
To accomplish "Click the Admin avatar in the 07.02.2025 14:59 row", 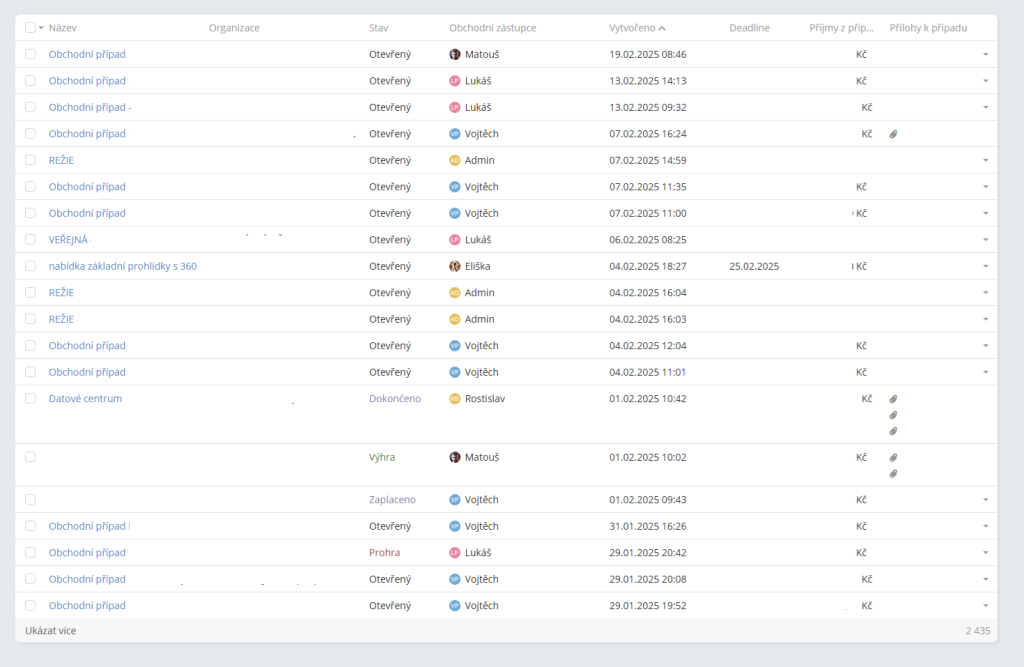I will [455, 160].
